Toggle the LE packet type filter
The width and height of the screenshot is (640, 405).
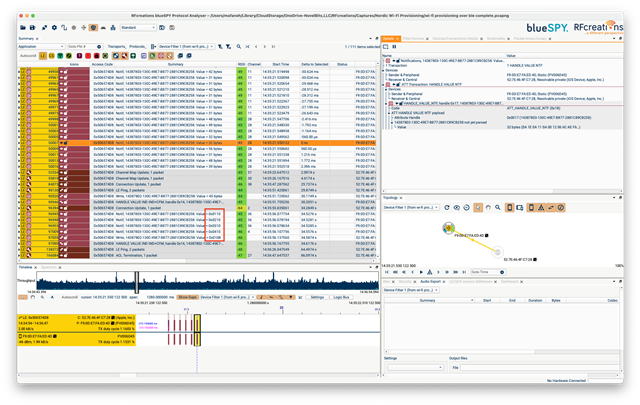[43, 56]
